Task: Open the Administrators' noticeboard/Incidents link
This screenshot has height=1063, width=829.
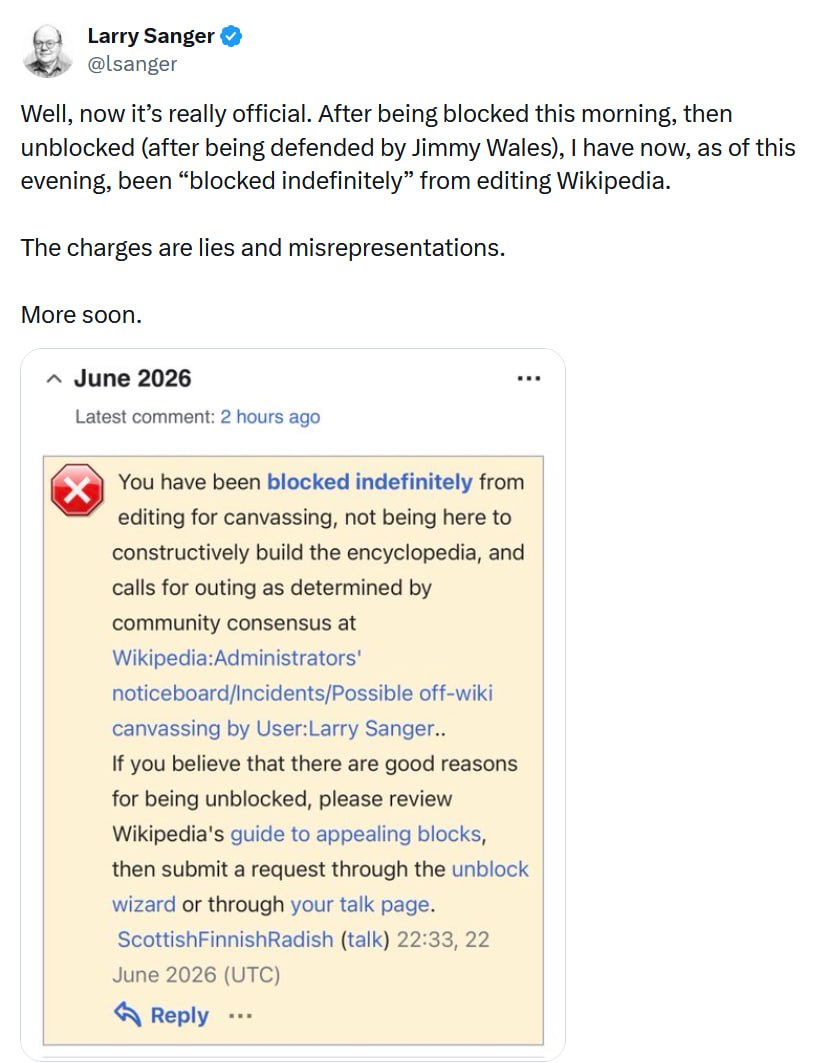Action: point(302,693)
